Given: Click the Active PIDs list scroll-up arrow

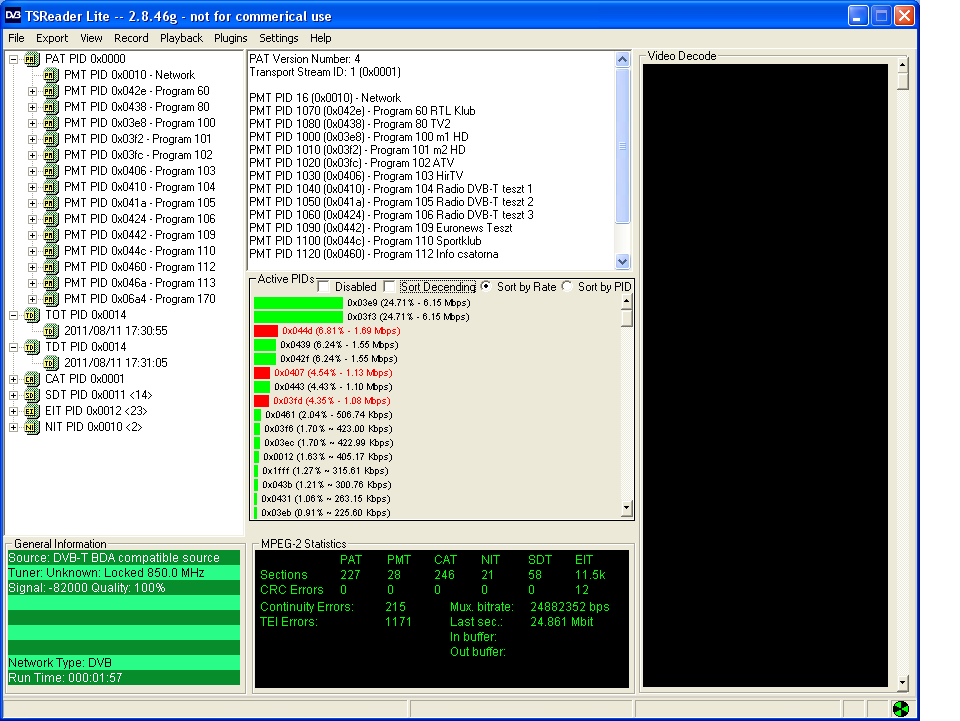Looking at the screenshot, I should coord(626,301).
